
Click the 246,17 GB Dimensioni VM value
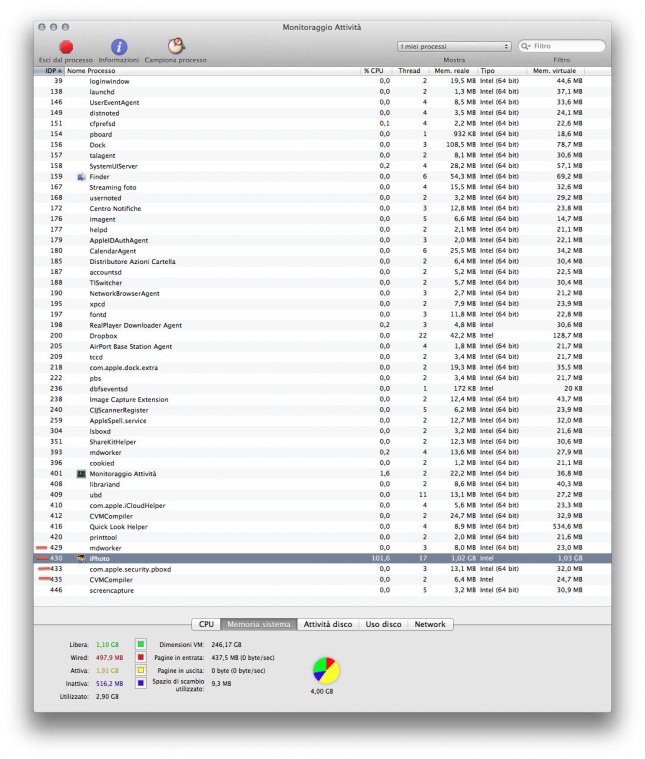tap(226, 645)
